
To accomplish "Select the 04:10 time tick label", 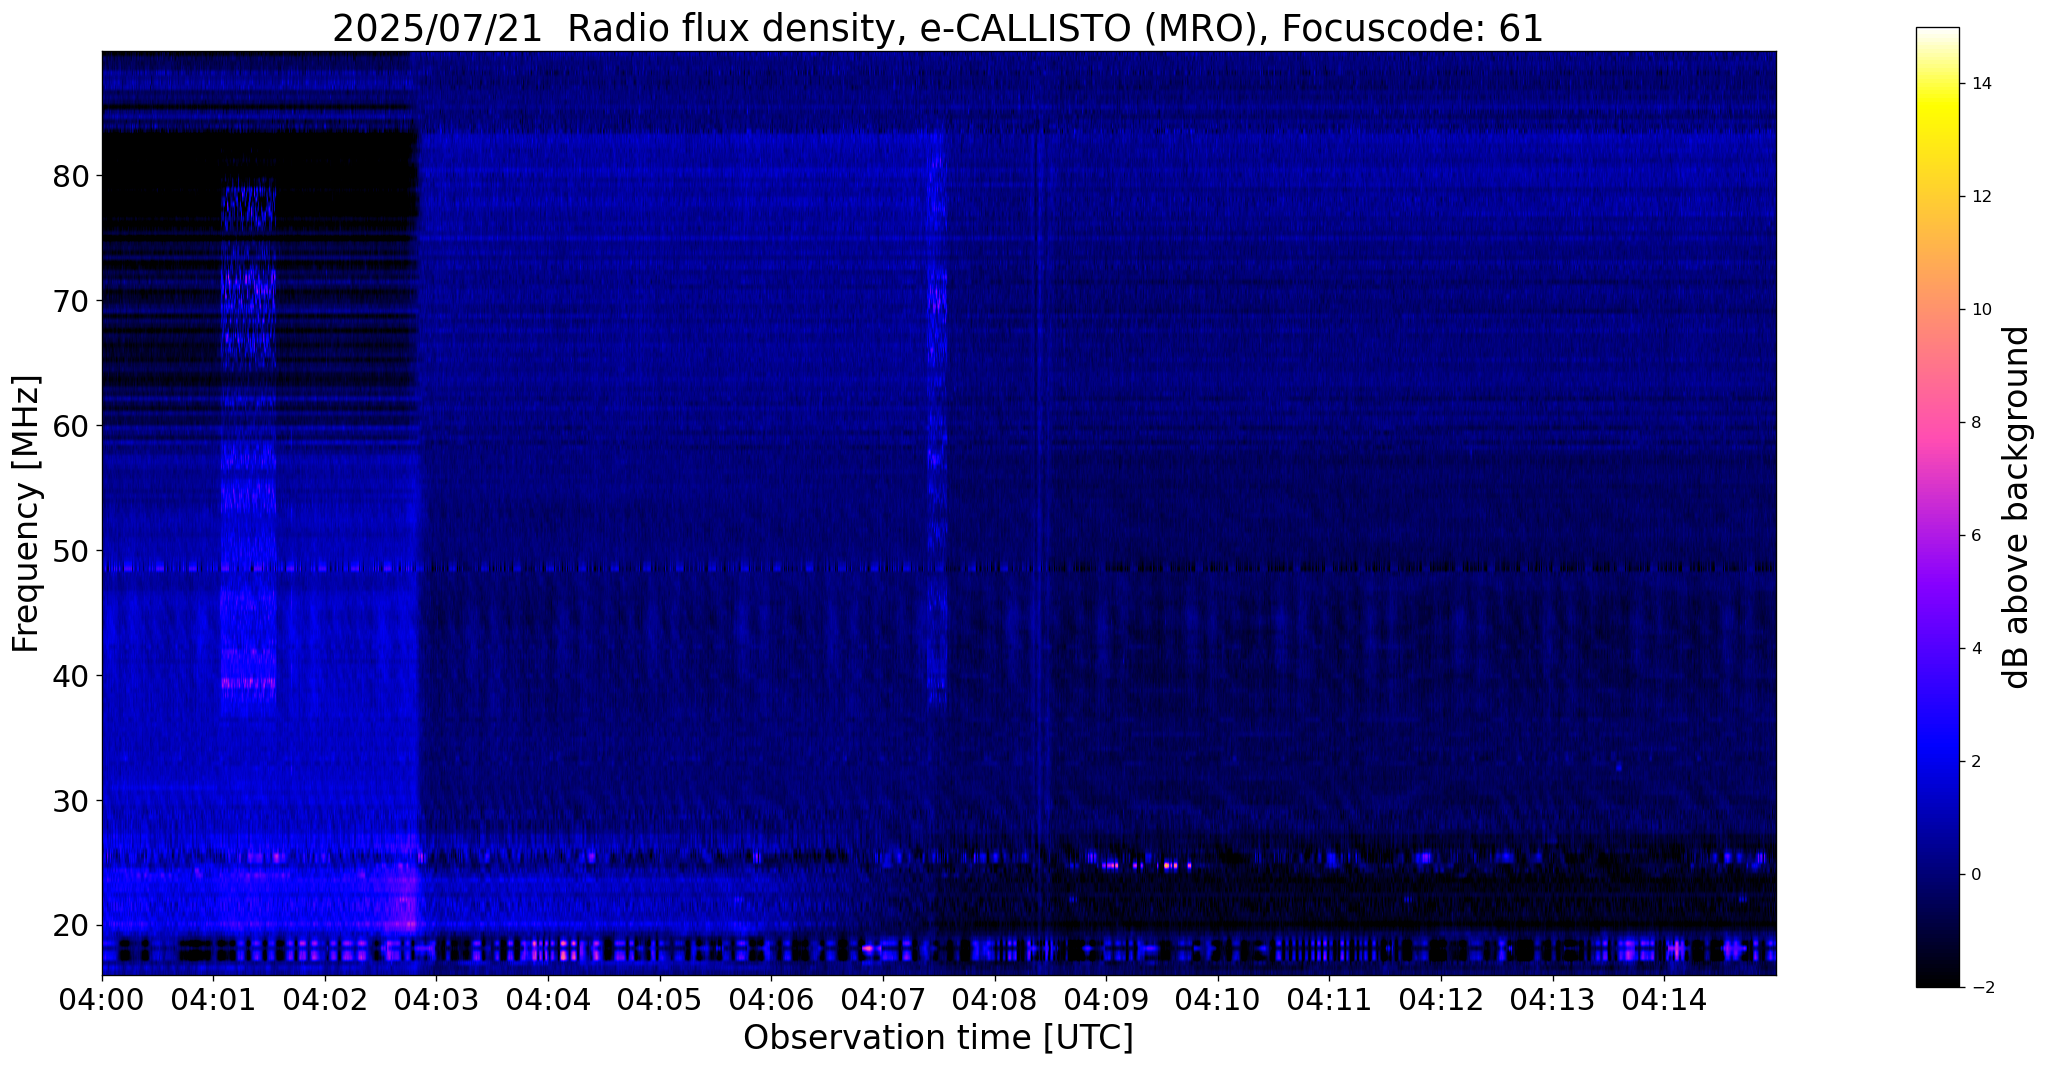I will tap(1218, 1000).
